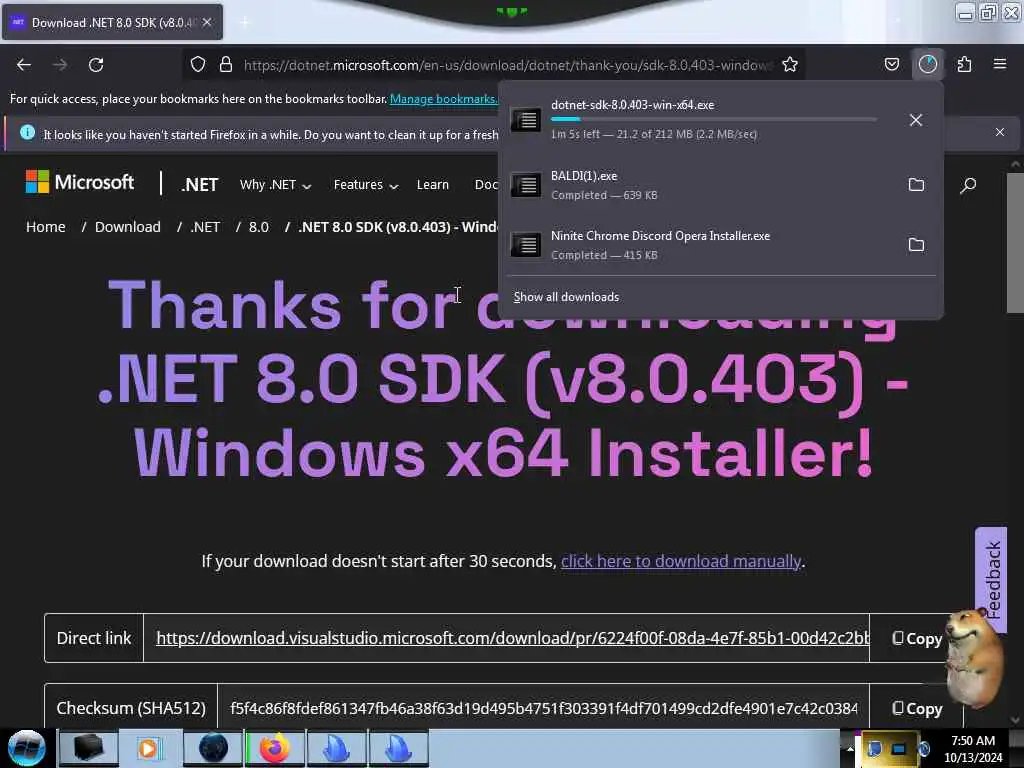The image size is (1024, 768).
Task: Open the dark globe taskbar icon
Action: [x=213, y=748]
